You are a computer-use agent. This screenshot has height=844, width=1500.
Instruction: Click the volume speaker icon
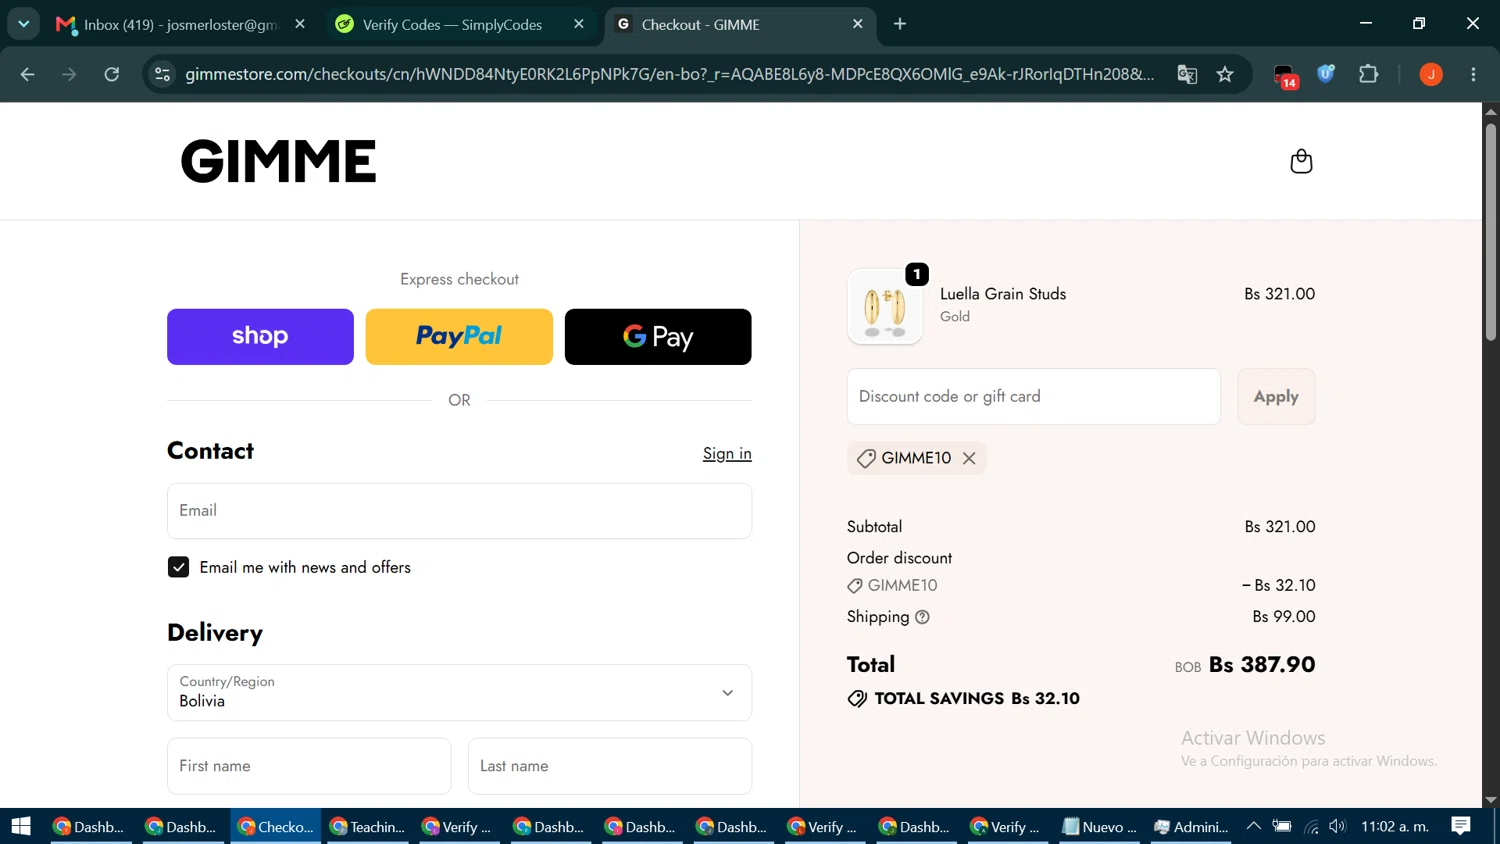click(1338, 826)
